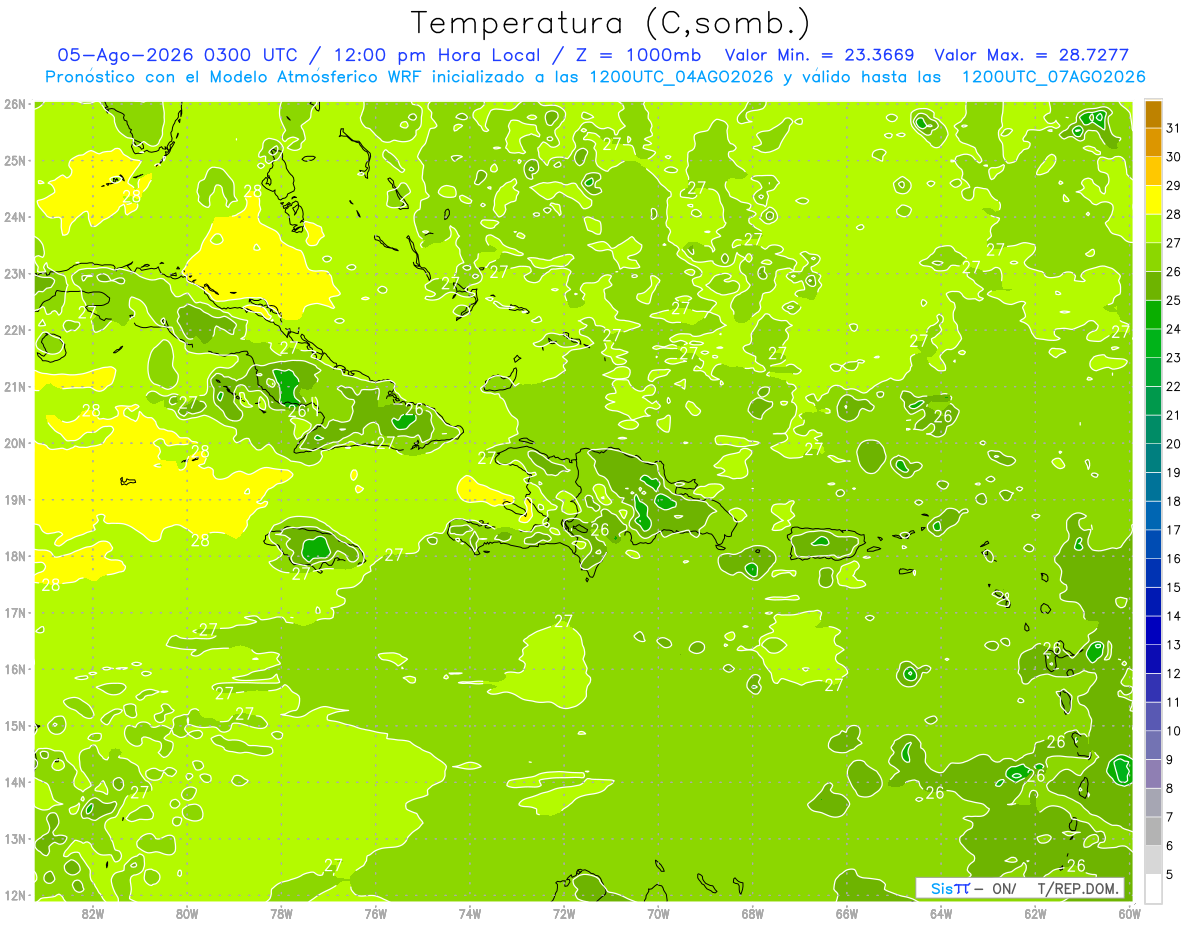This screenshot has height=927, width=1200.
Task: Select the "Valor Min. = 23.3669" reading
Action: [820, 55]
